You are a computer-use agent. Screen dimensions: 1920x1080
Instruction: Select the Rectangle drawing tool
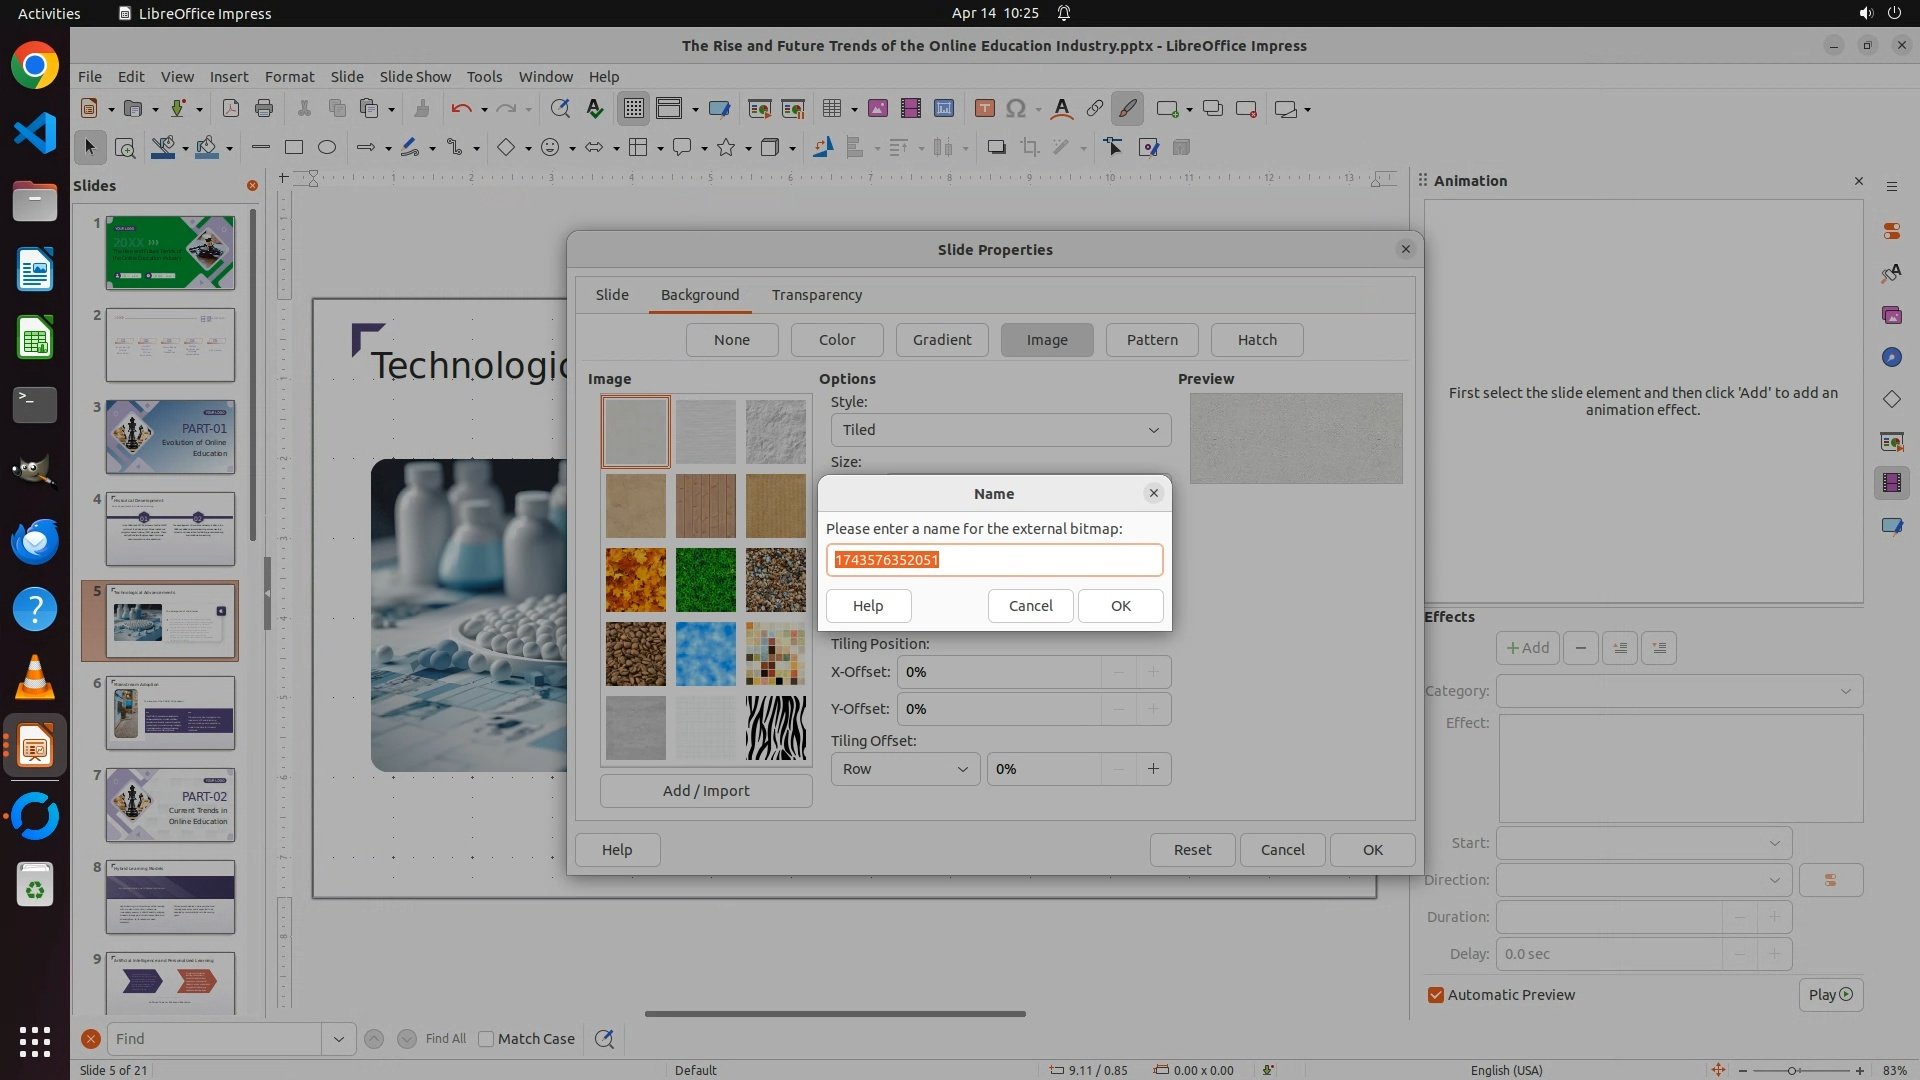[x=293, y=148]
